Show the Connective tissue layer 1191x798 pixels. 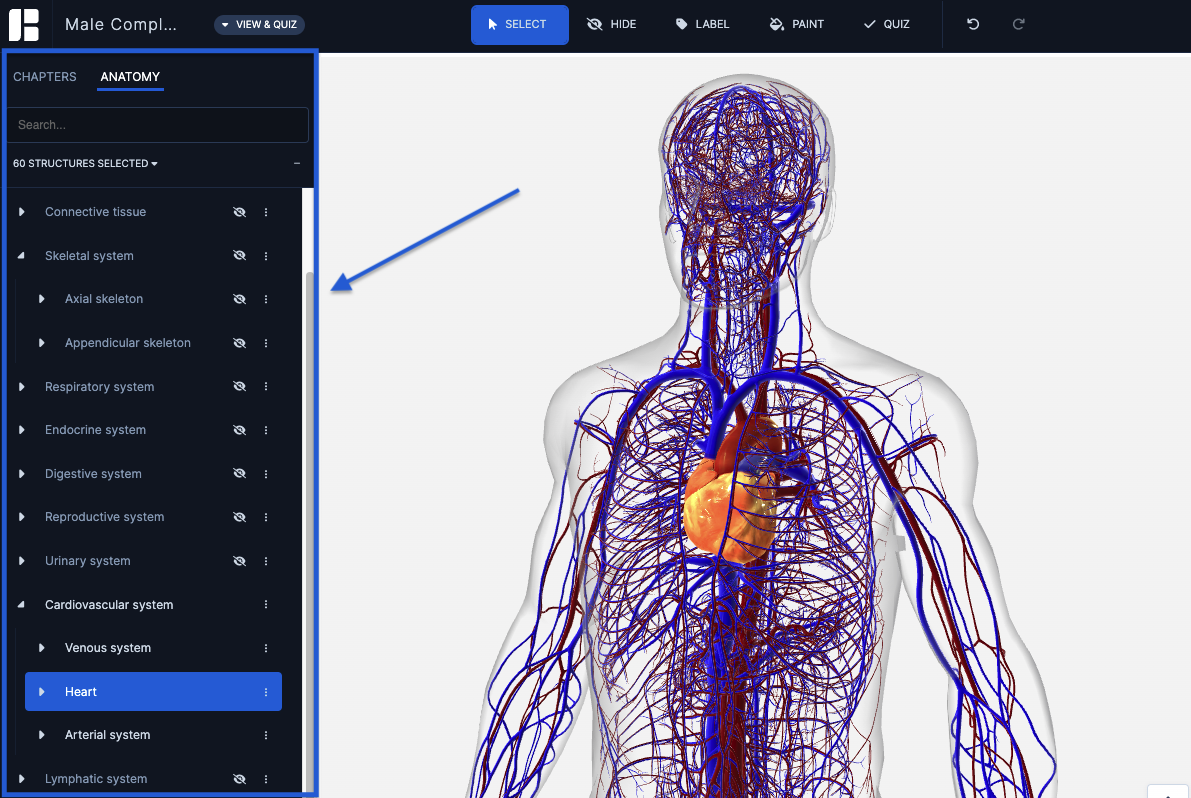pyautogui.click(x=239, y=212)
